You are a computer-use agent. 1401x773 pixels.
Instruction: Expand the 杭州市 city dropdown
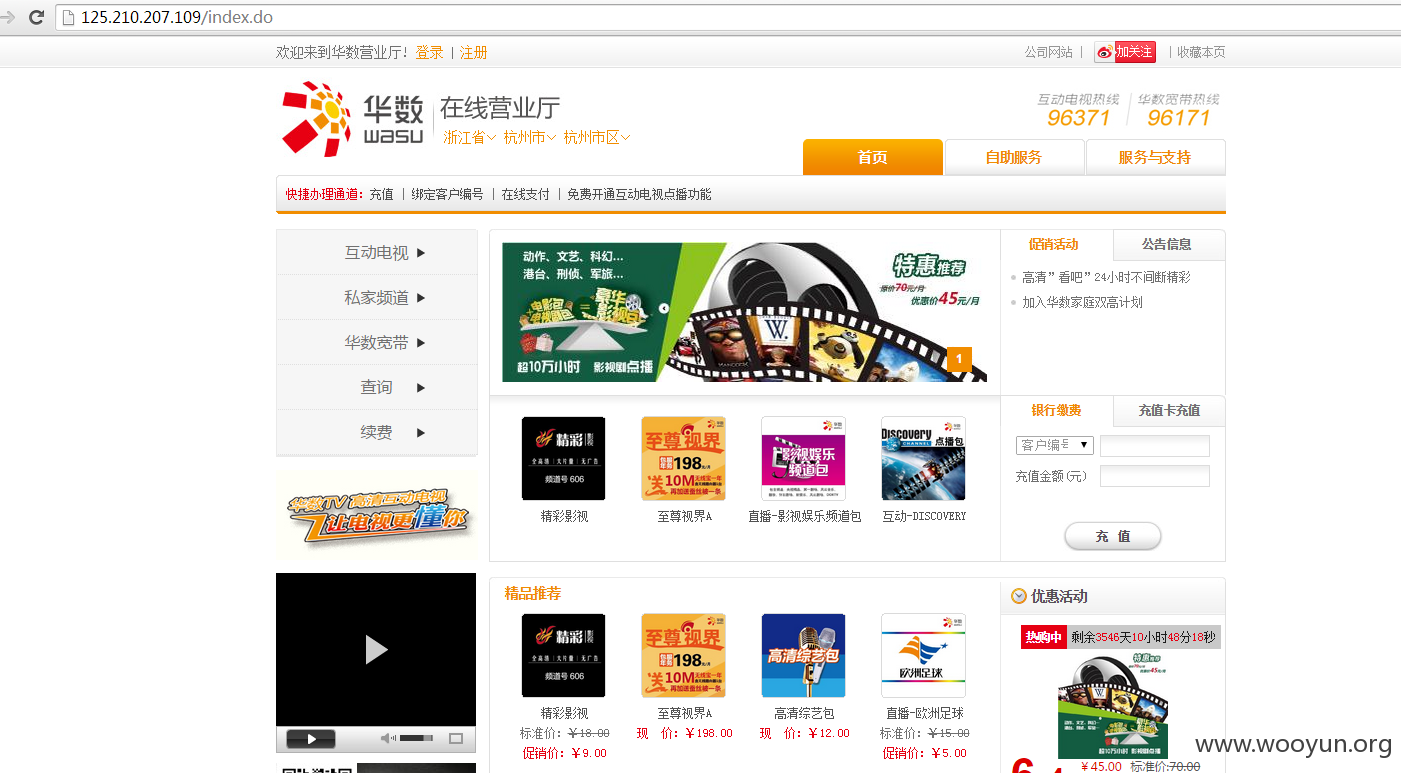coord(530,137)
